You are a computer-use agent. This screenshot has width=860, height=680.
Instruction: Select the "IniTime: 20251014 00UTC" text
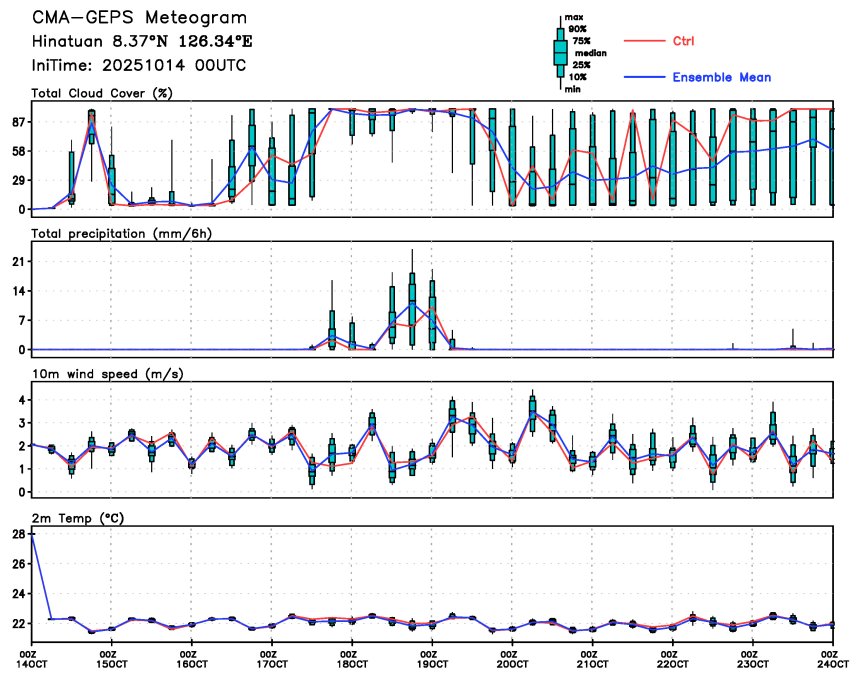pyautogui.click(x=139, y=66)
